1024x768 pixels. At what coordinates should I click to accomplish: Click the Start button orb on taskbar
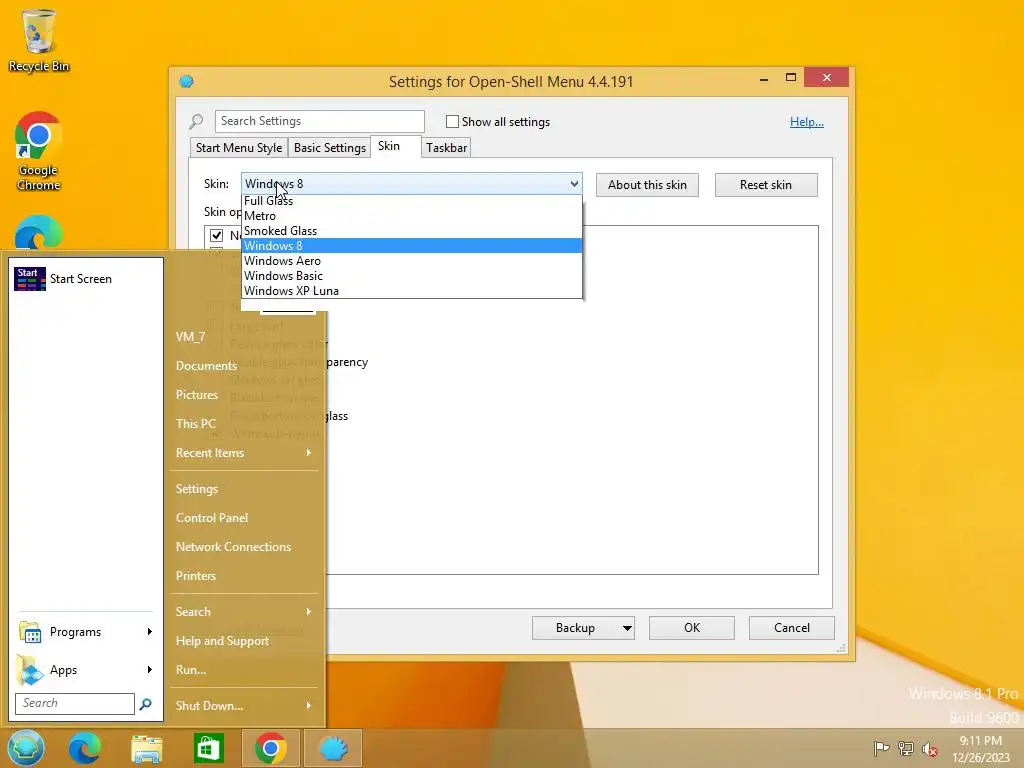[26, 748]
